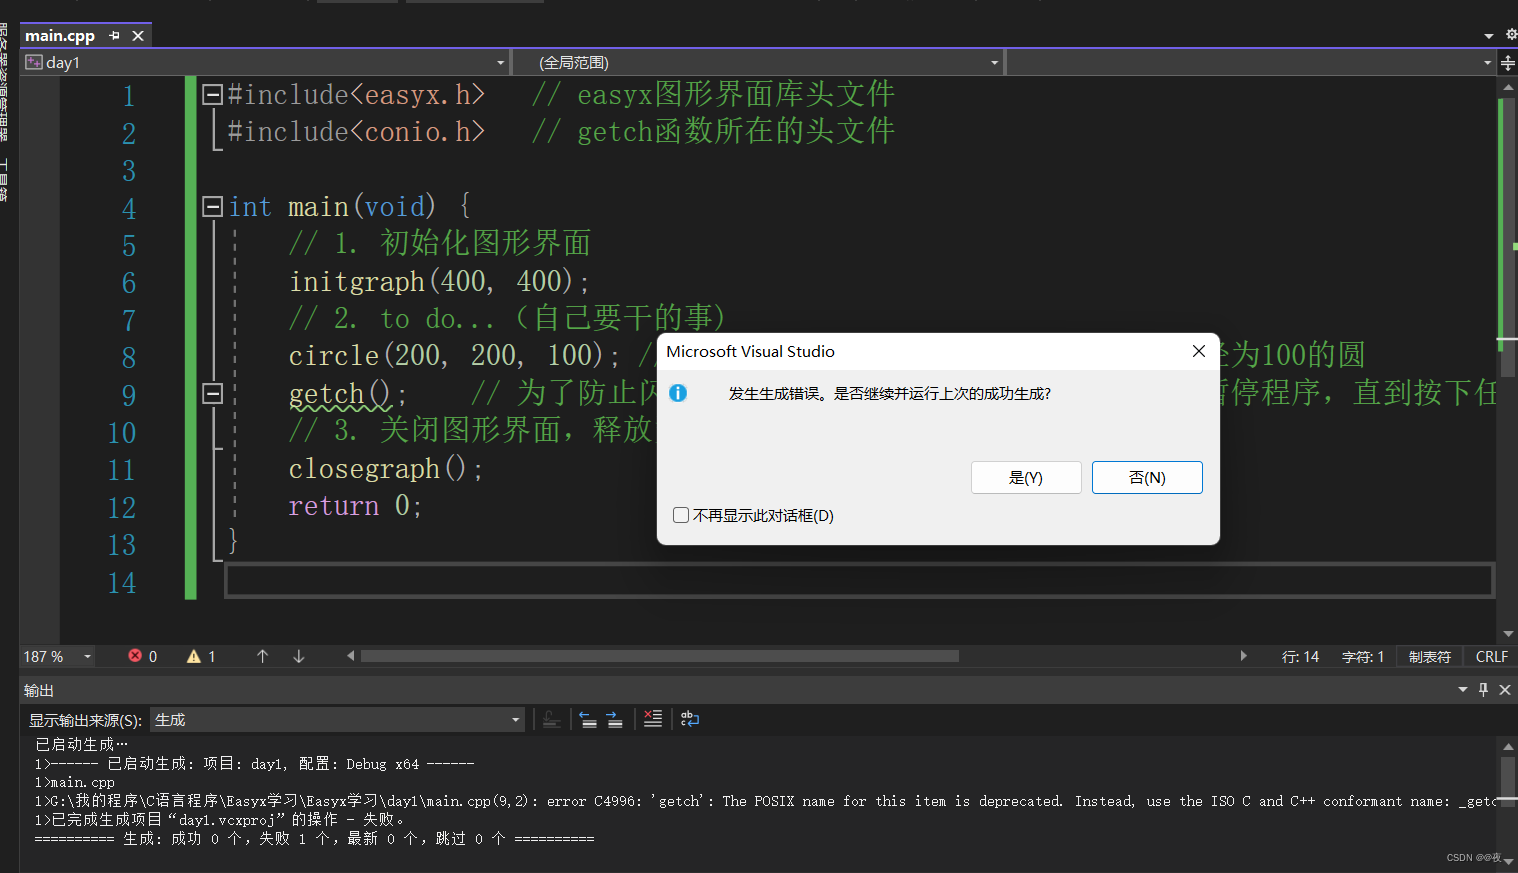Click the 制表符 status indicator

[1429, 657]
